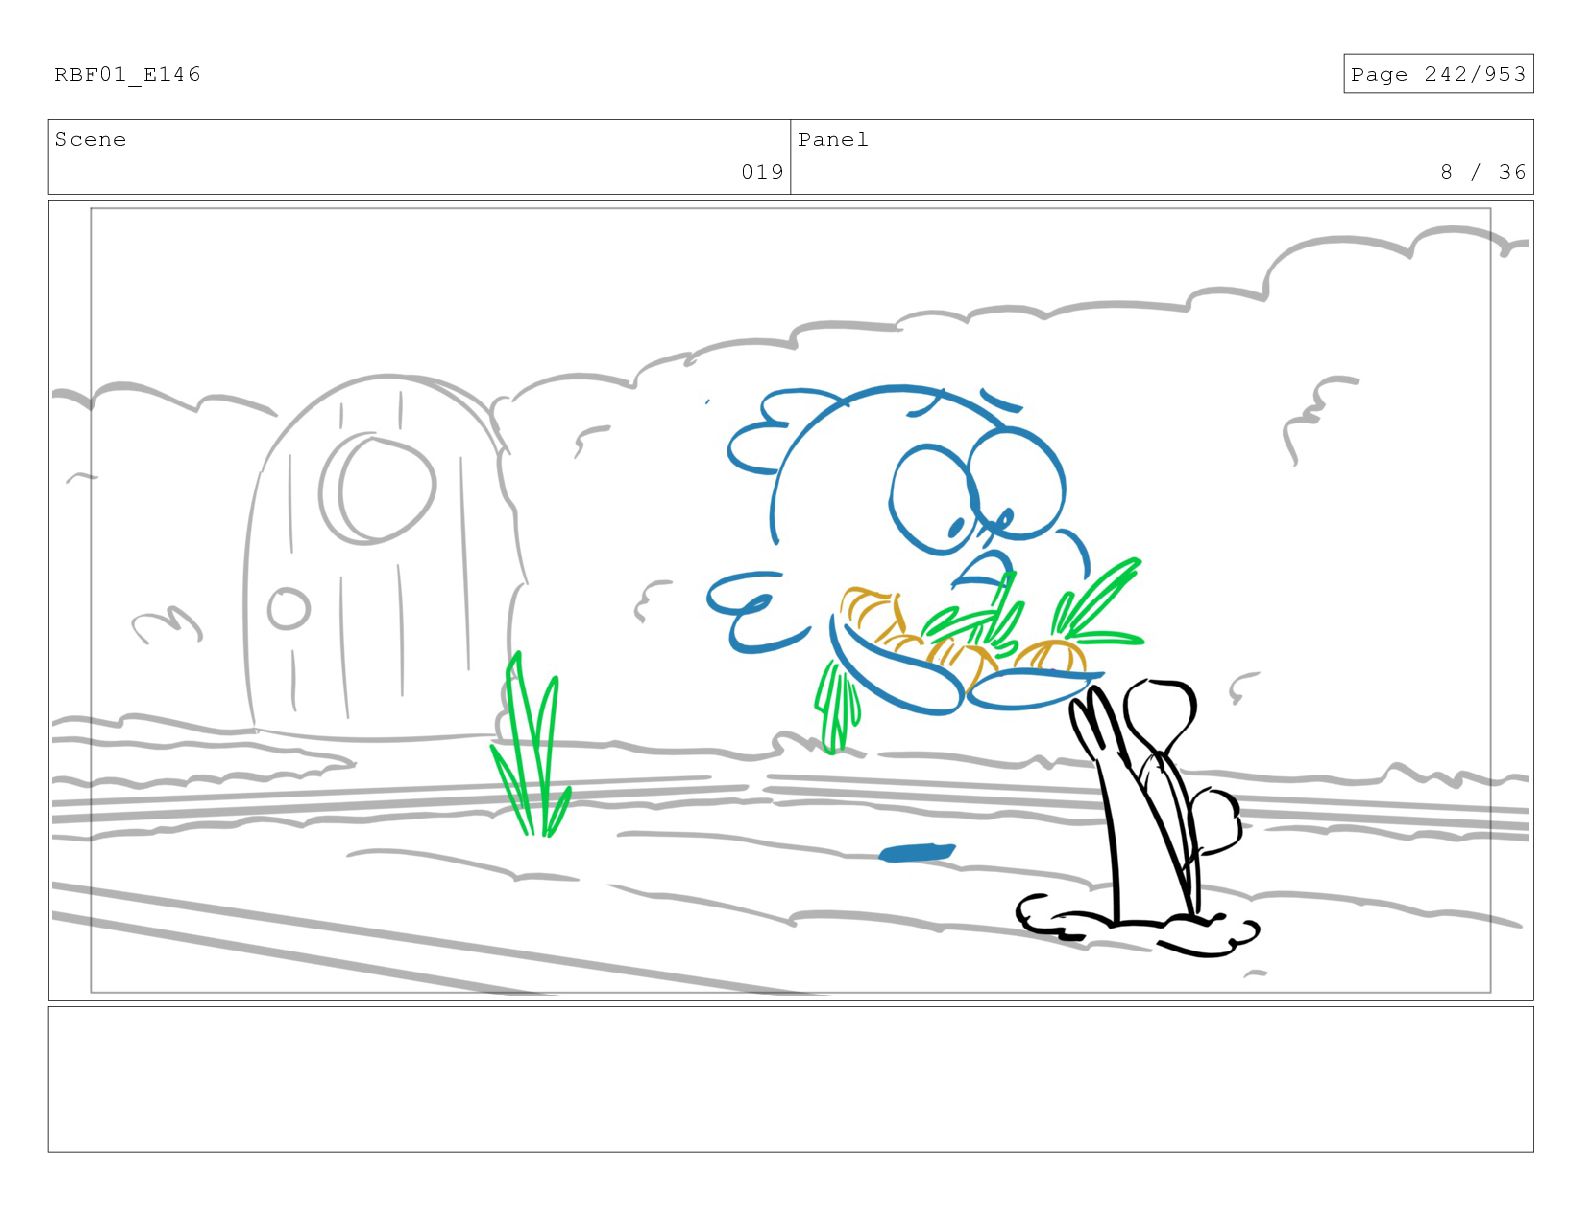Click the Scene label
The width and height of the screenshot is (1584, 1224).
click(90, 139)
